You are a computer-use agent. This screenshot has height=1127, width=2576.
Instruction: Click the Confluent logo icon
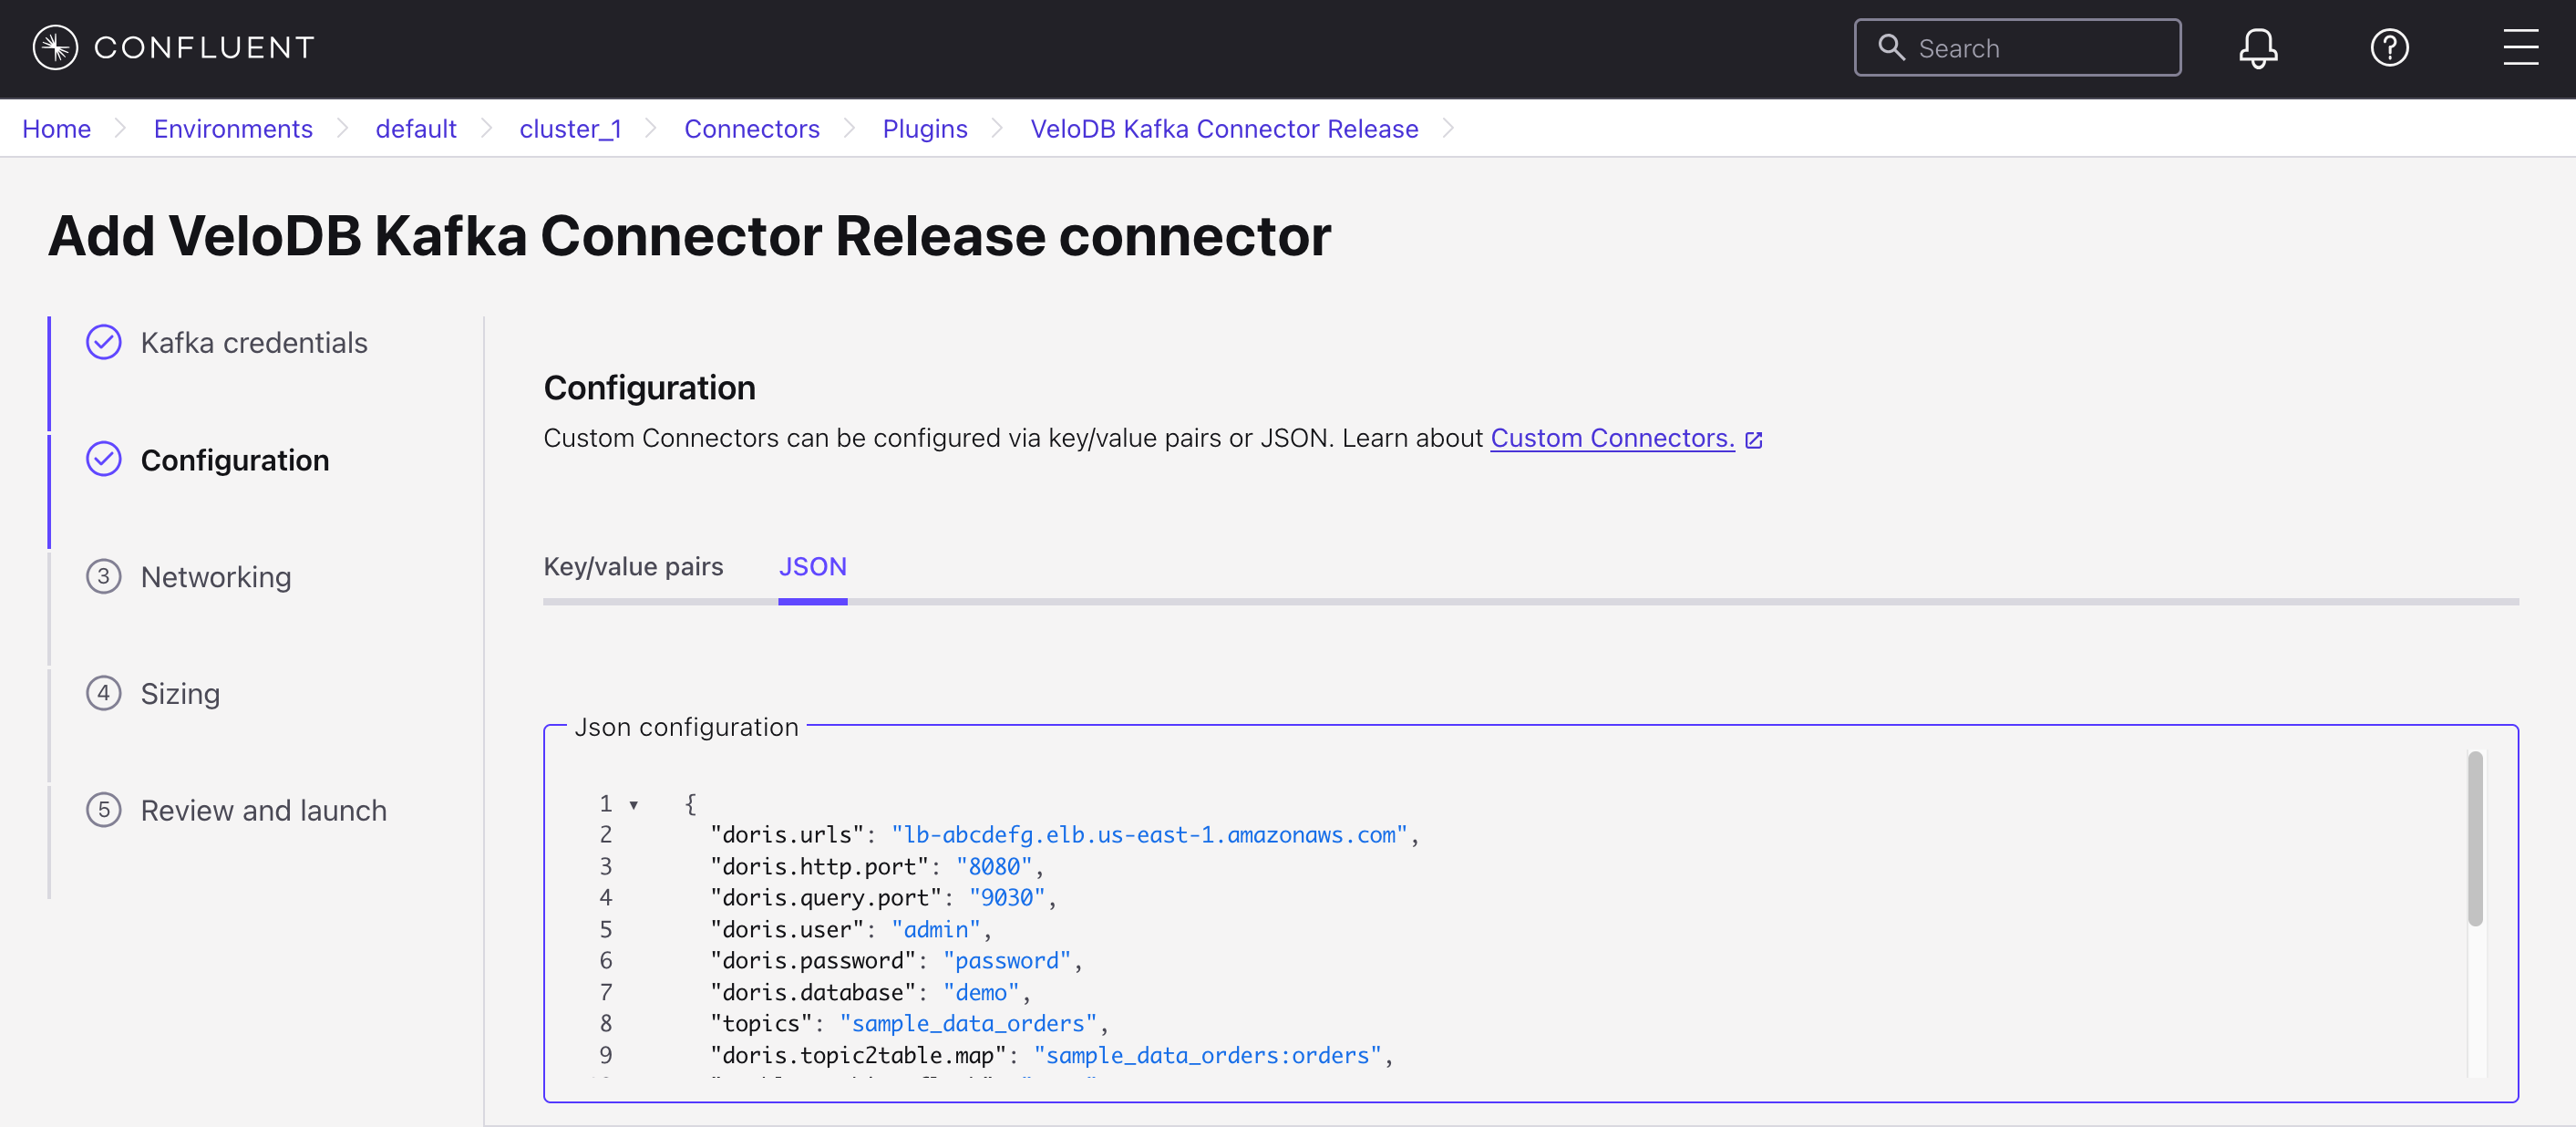click(54, 47)
